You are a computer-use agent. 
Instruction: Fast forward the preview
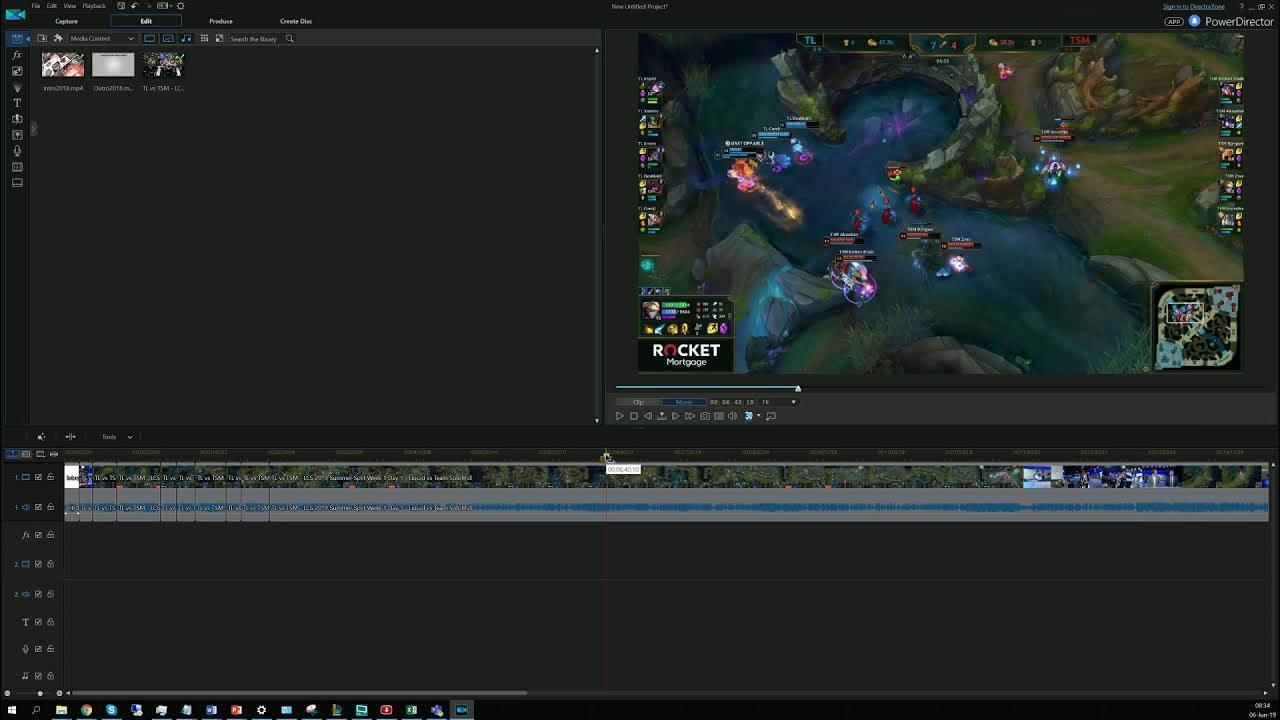[690, 416]
